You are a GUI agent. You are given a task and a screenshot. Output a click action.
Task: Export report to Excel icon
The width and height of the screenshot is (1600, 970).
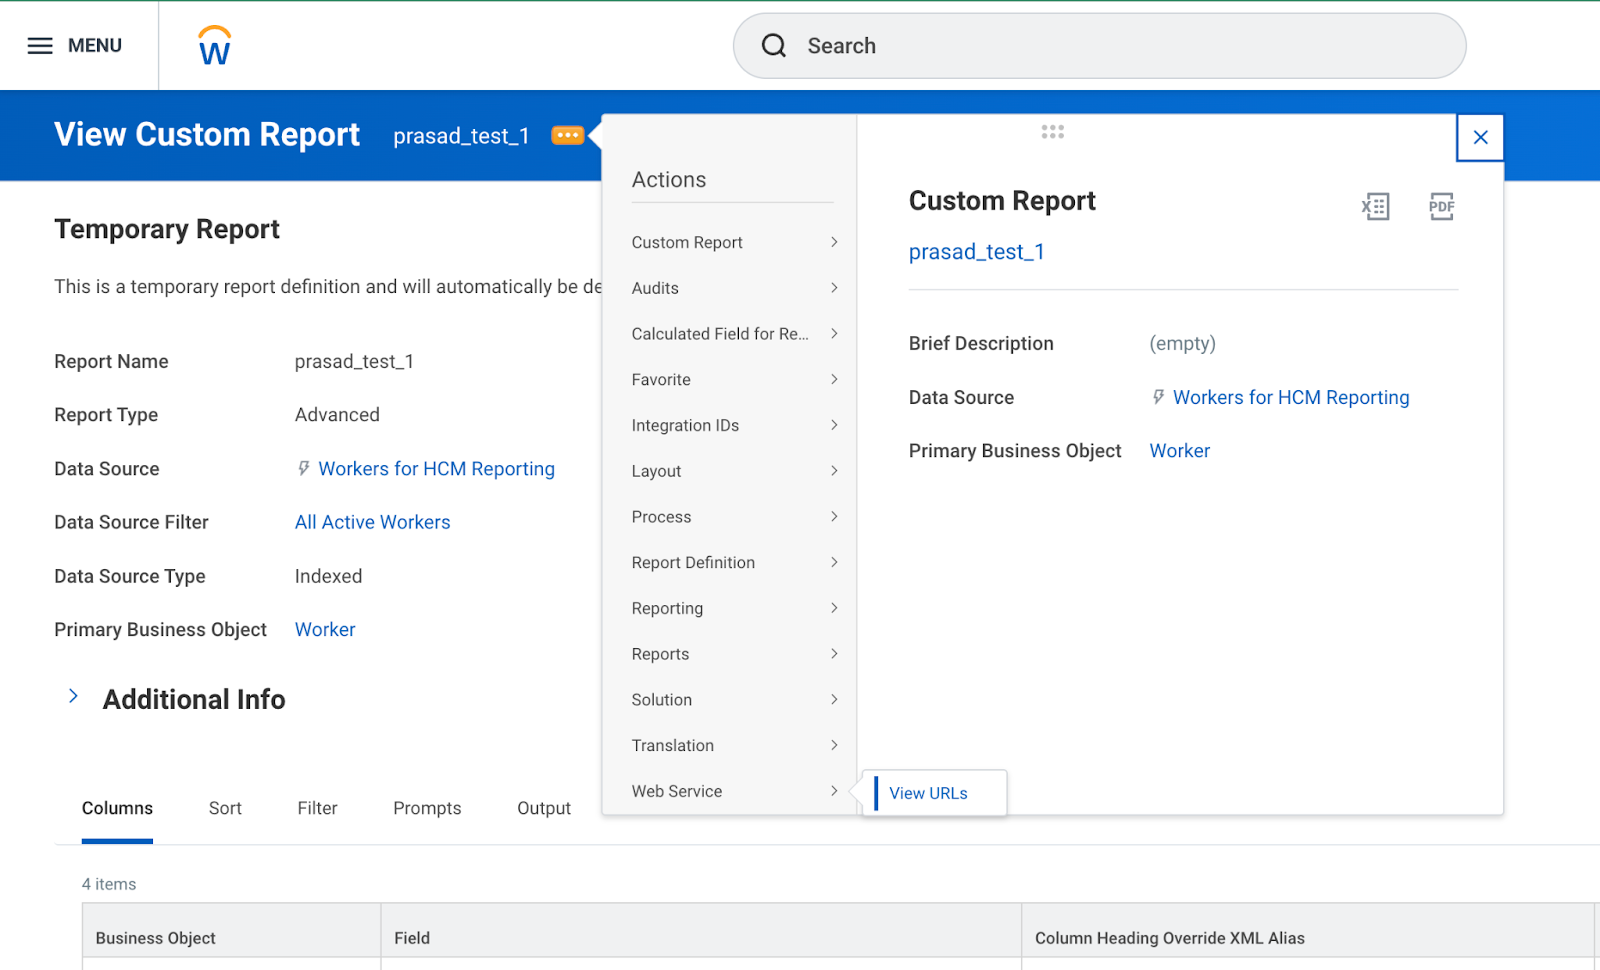pos(1375,207)
